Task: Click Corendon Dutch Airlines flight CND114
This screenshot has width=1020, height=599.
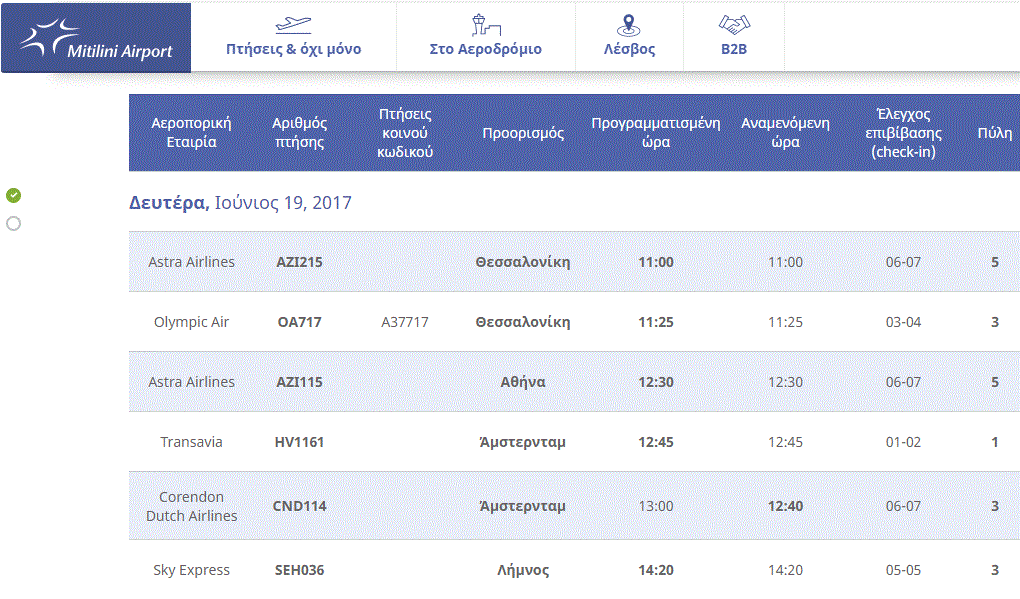Action: point(299,506)
